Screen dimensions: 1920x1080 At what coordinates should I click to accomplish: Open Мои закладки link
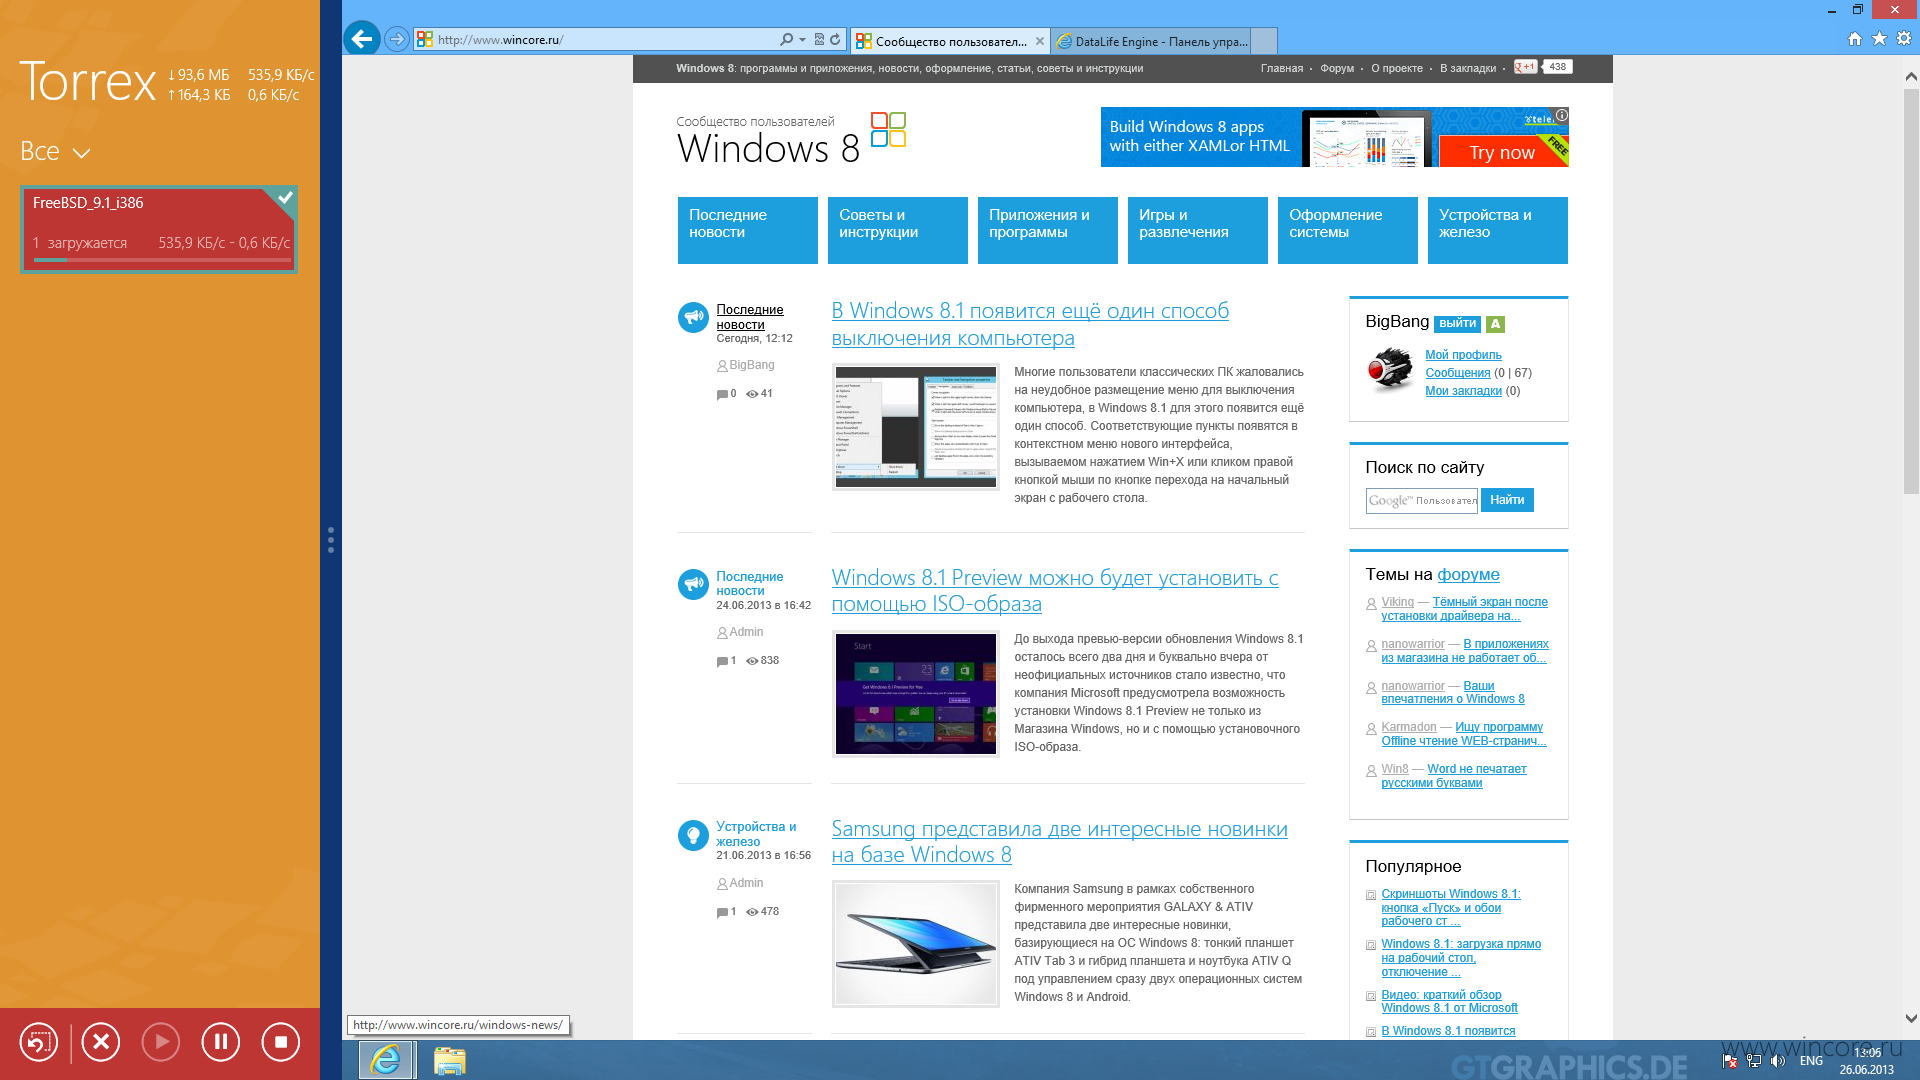[x=1463, y=391]
